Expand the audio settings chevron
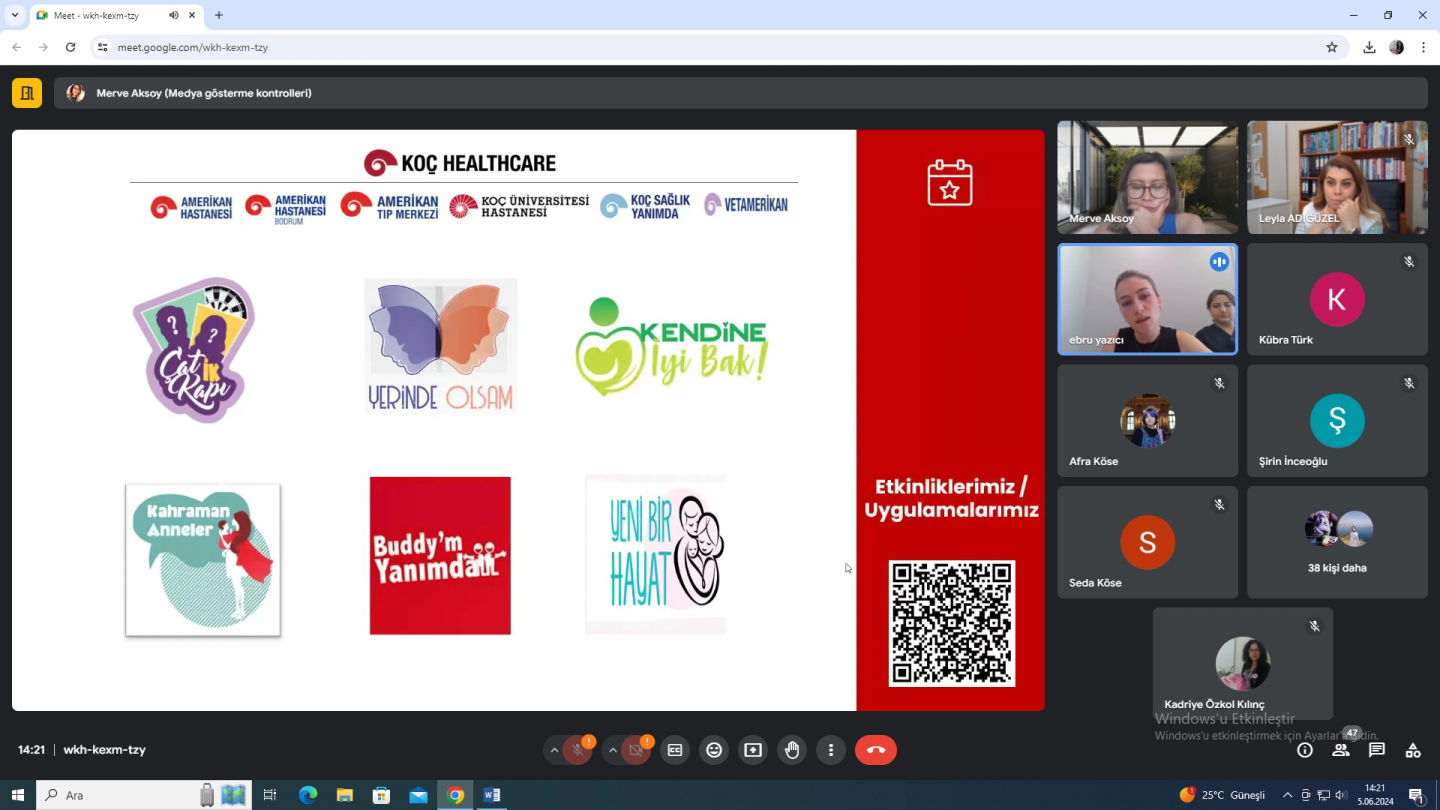This screenshot has width=1440, height=810. coord(554,750)
